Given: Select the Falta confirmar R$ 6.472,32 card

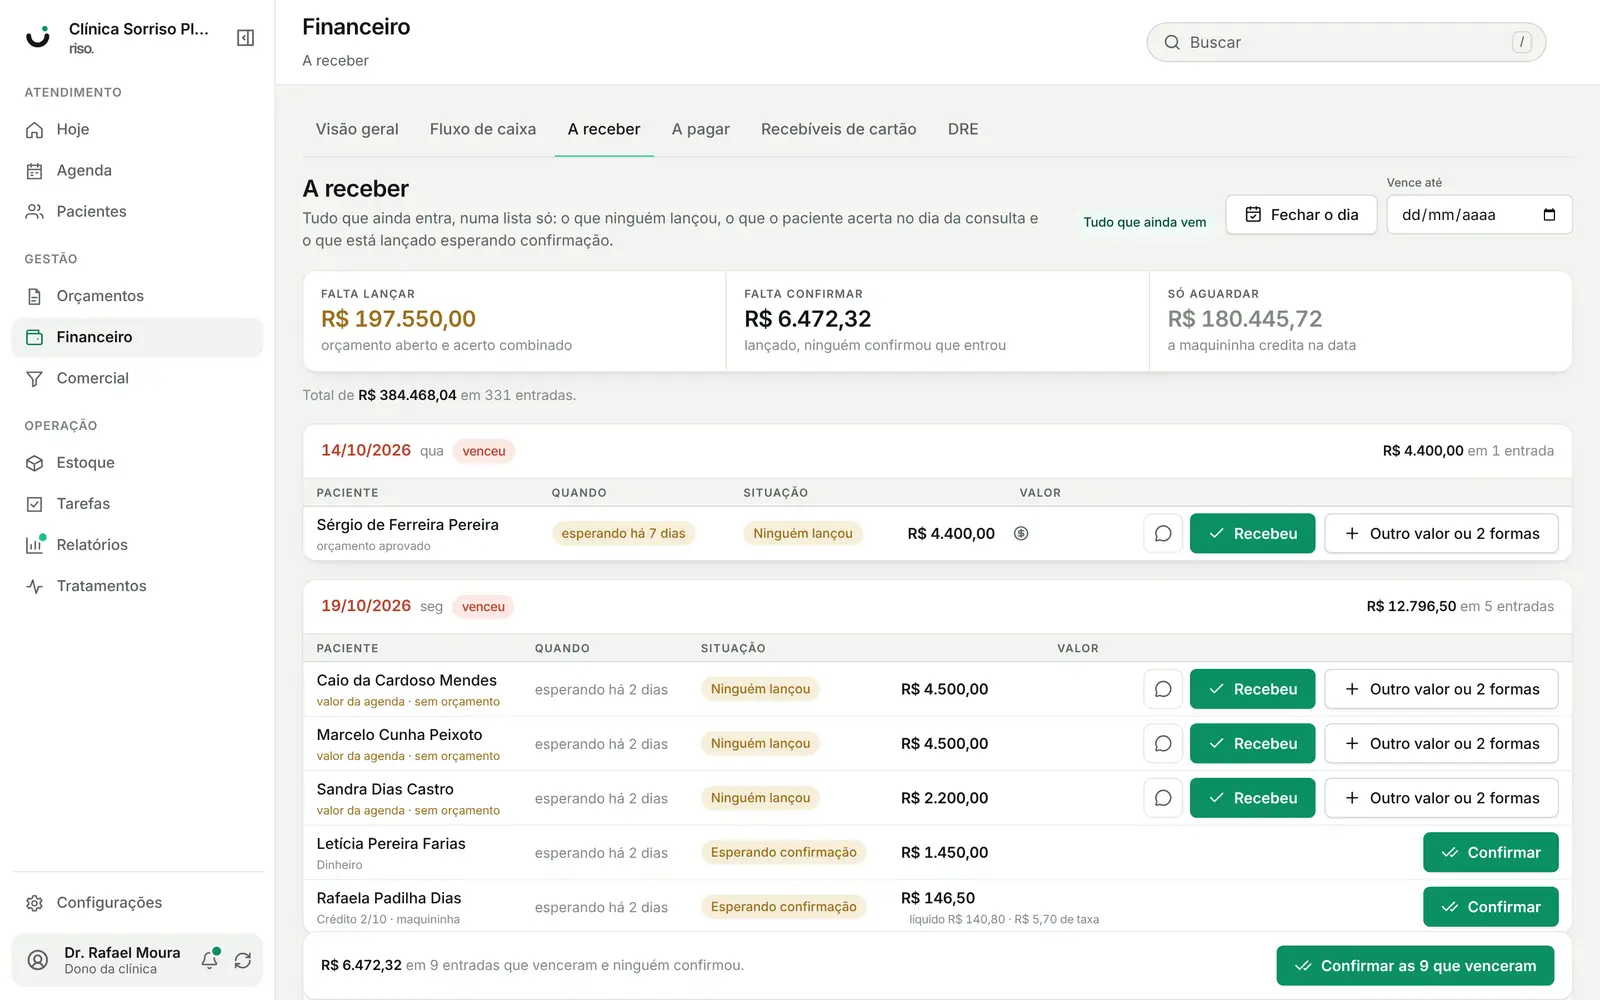Looking at the screenshot, I should click(x=938, y=321).
